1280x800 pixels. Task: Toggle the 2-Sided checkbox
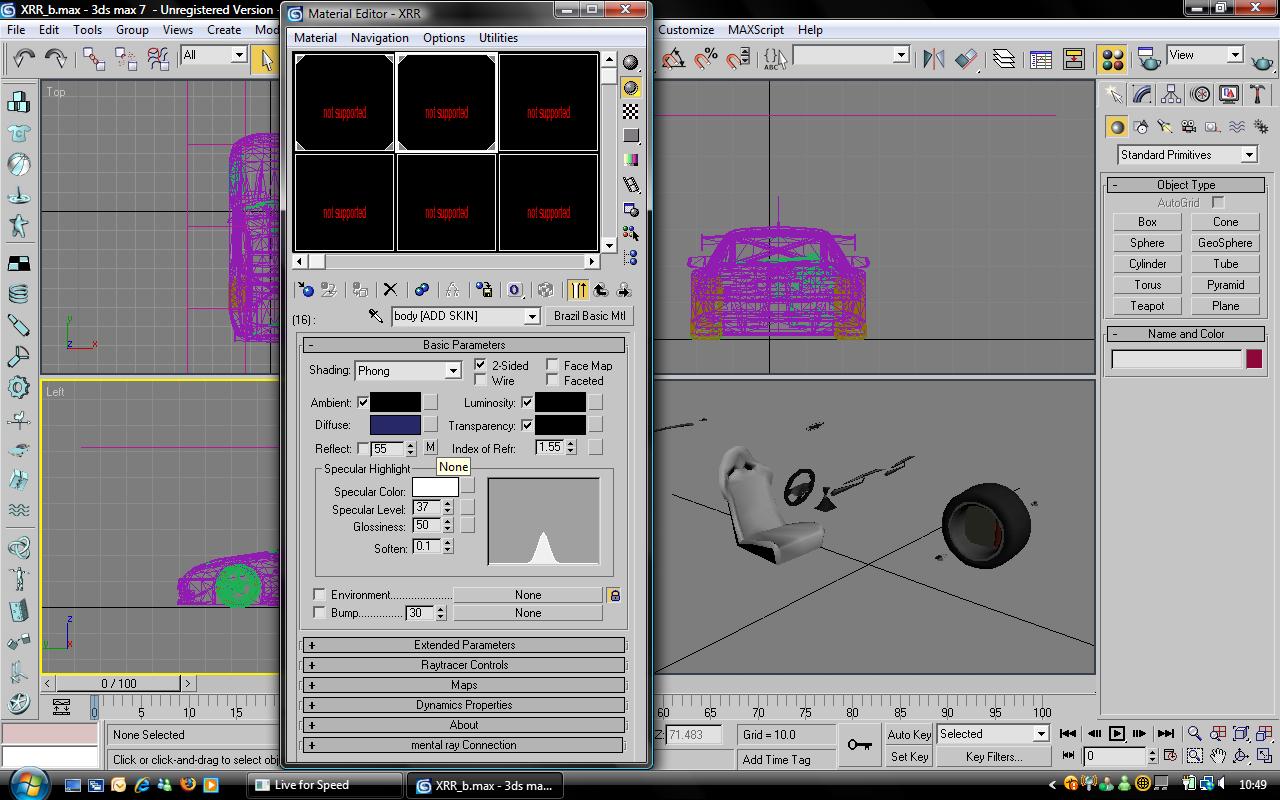[x=480, y=365]
